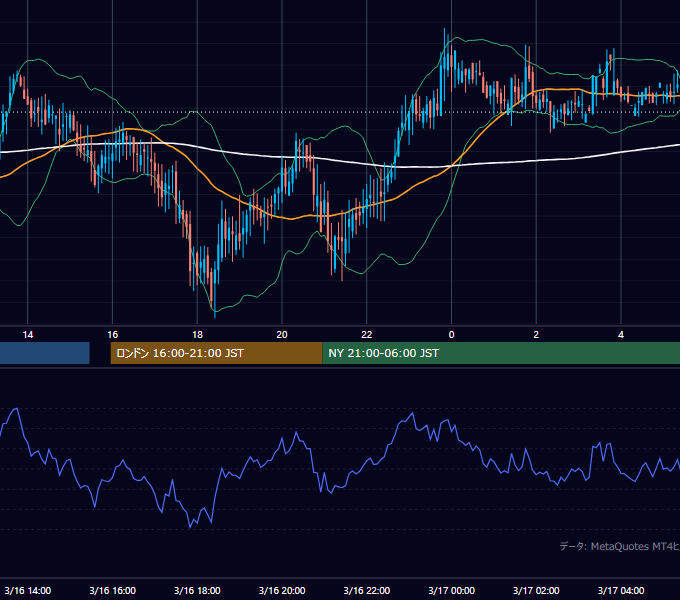Click the London 16:00-21:00 JST session bar
Image resolution: width=680 pixels, height=600 pixels.
coord(216,353)
